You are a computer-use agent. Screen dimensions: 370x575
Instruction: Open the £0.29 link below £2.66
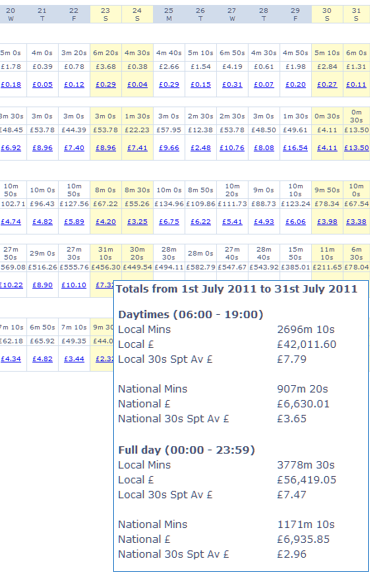[x=169, y=84]
